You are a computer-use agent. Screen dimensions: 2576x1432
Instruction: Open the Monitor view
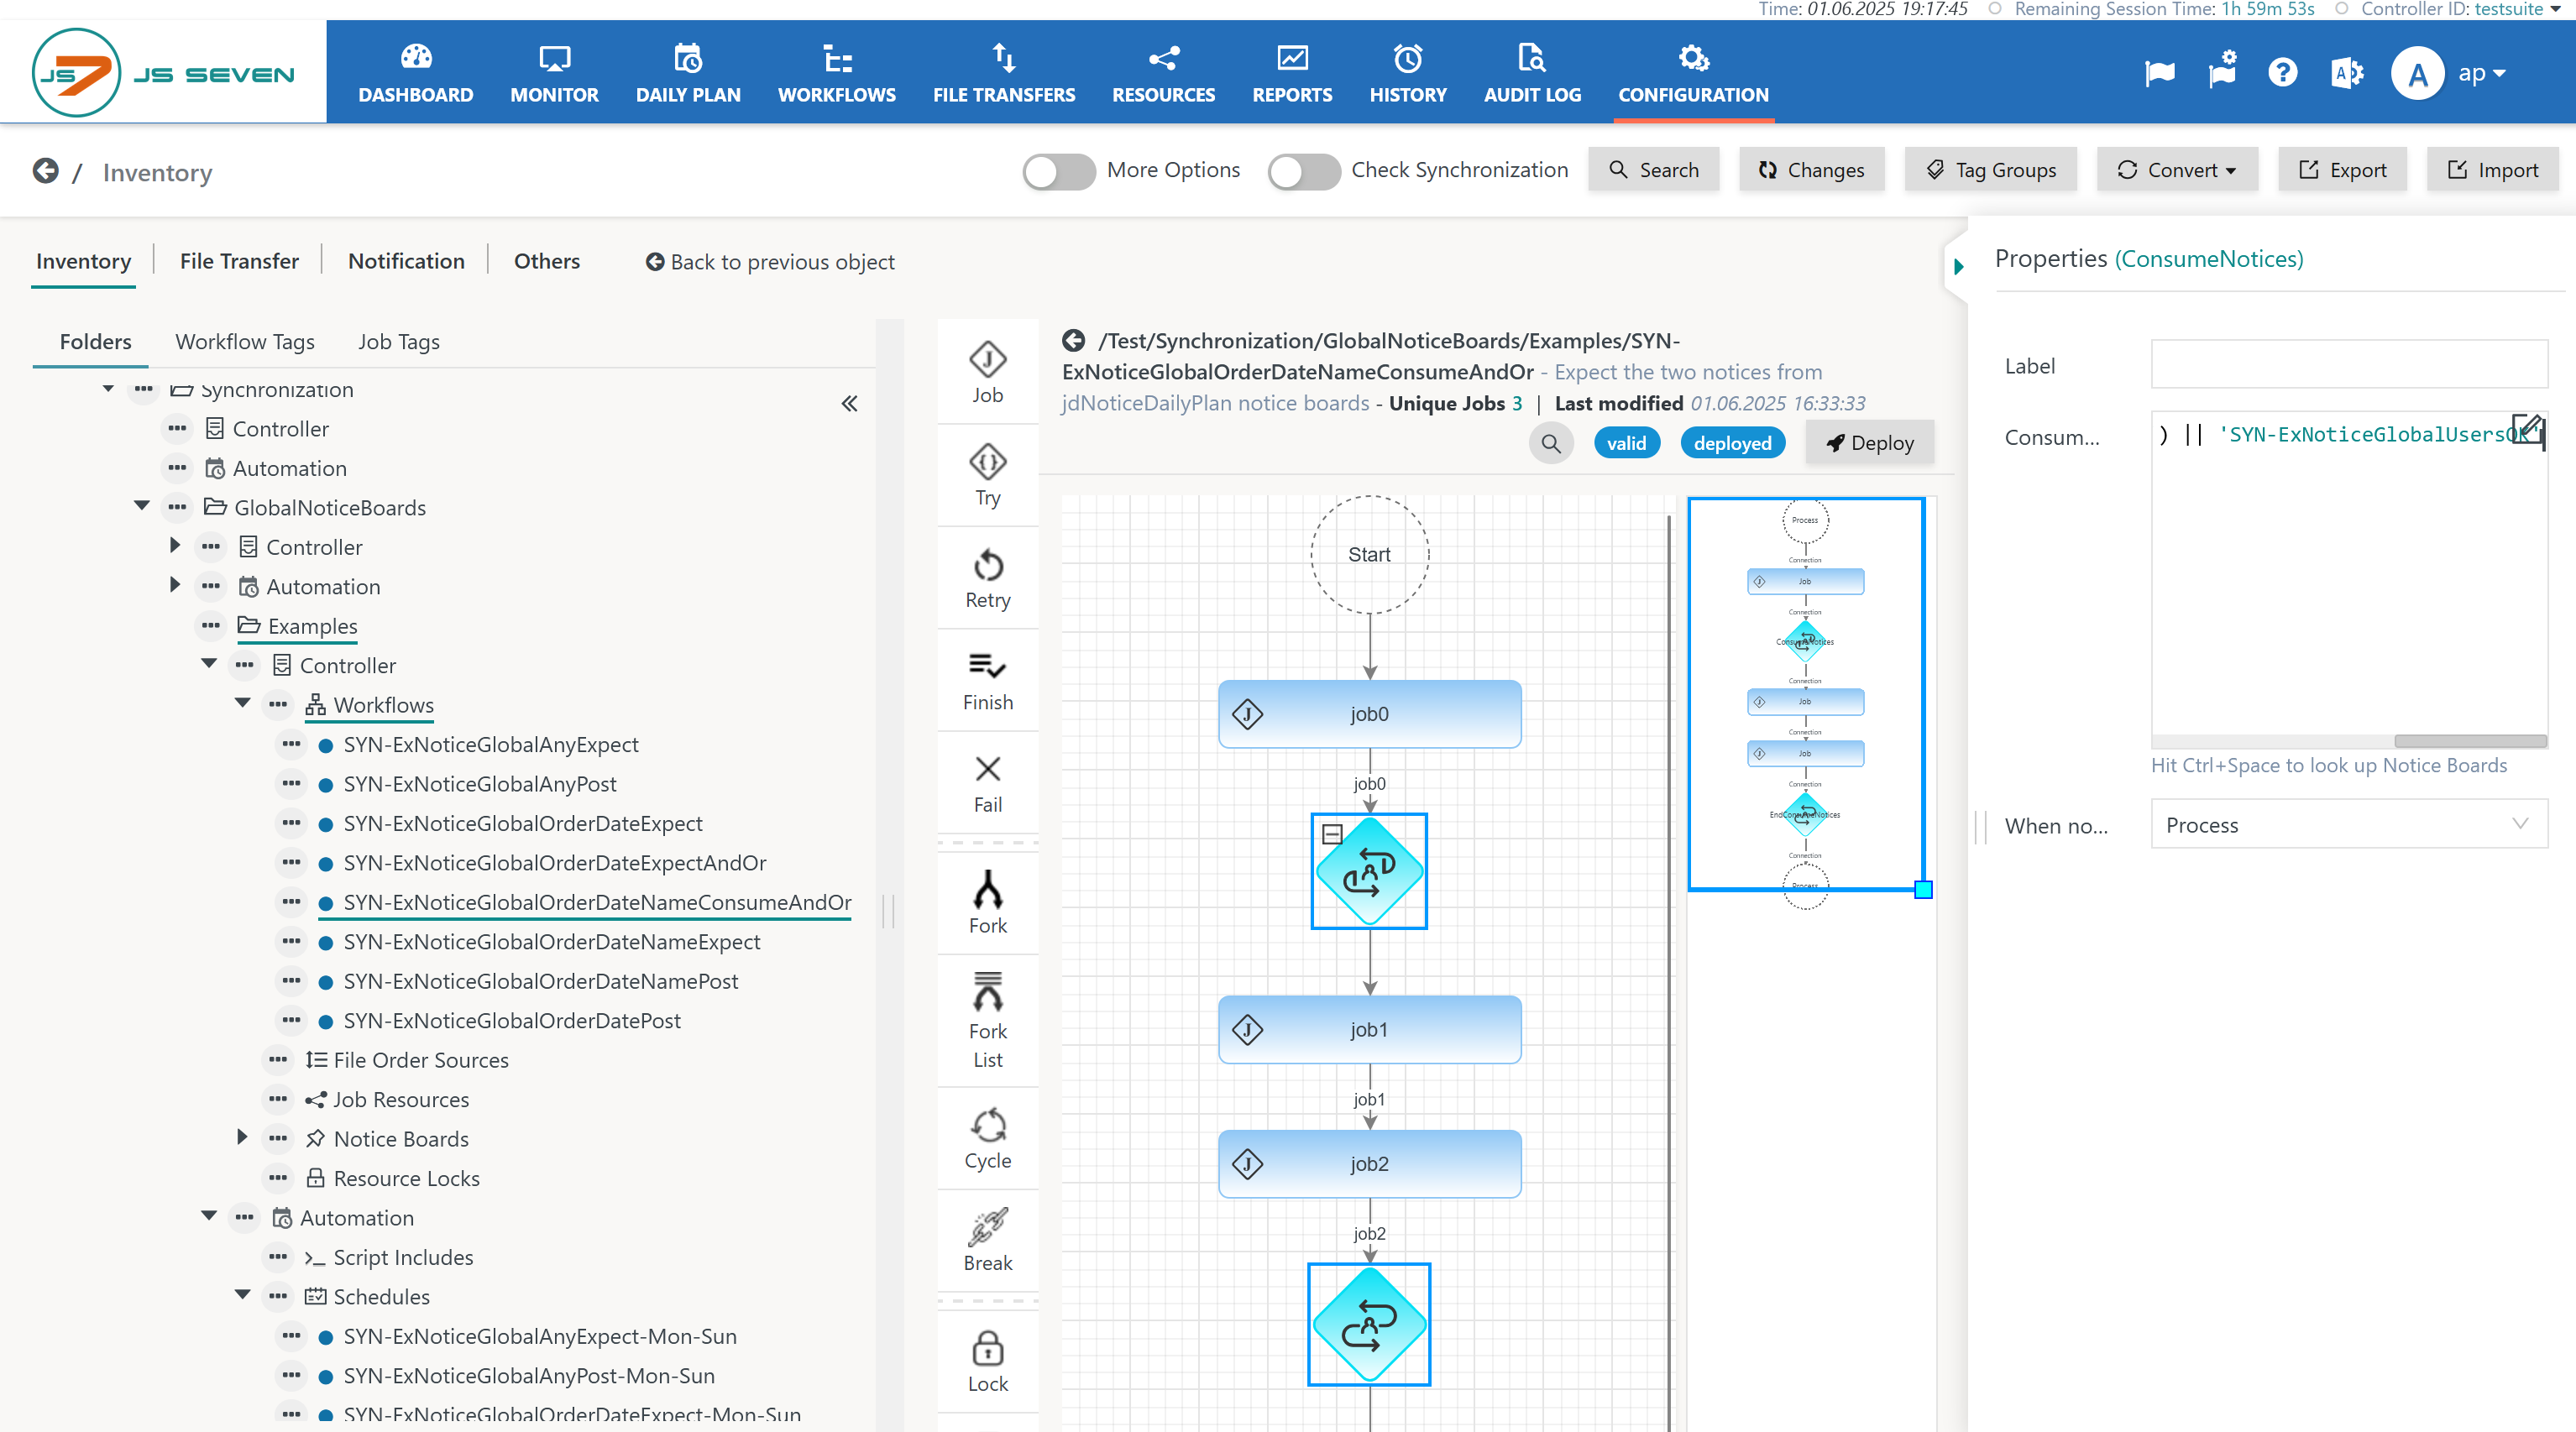click(x=554, y=73)
